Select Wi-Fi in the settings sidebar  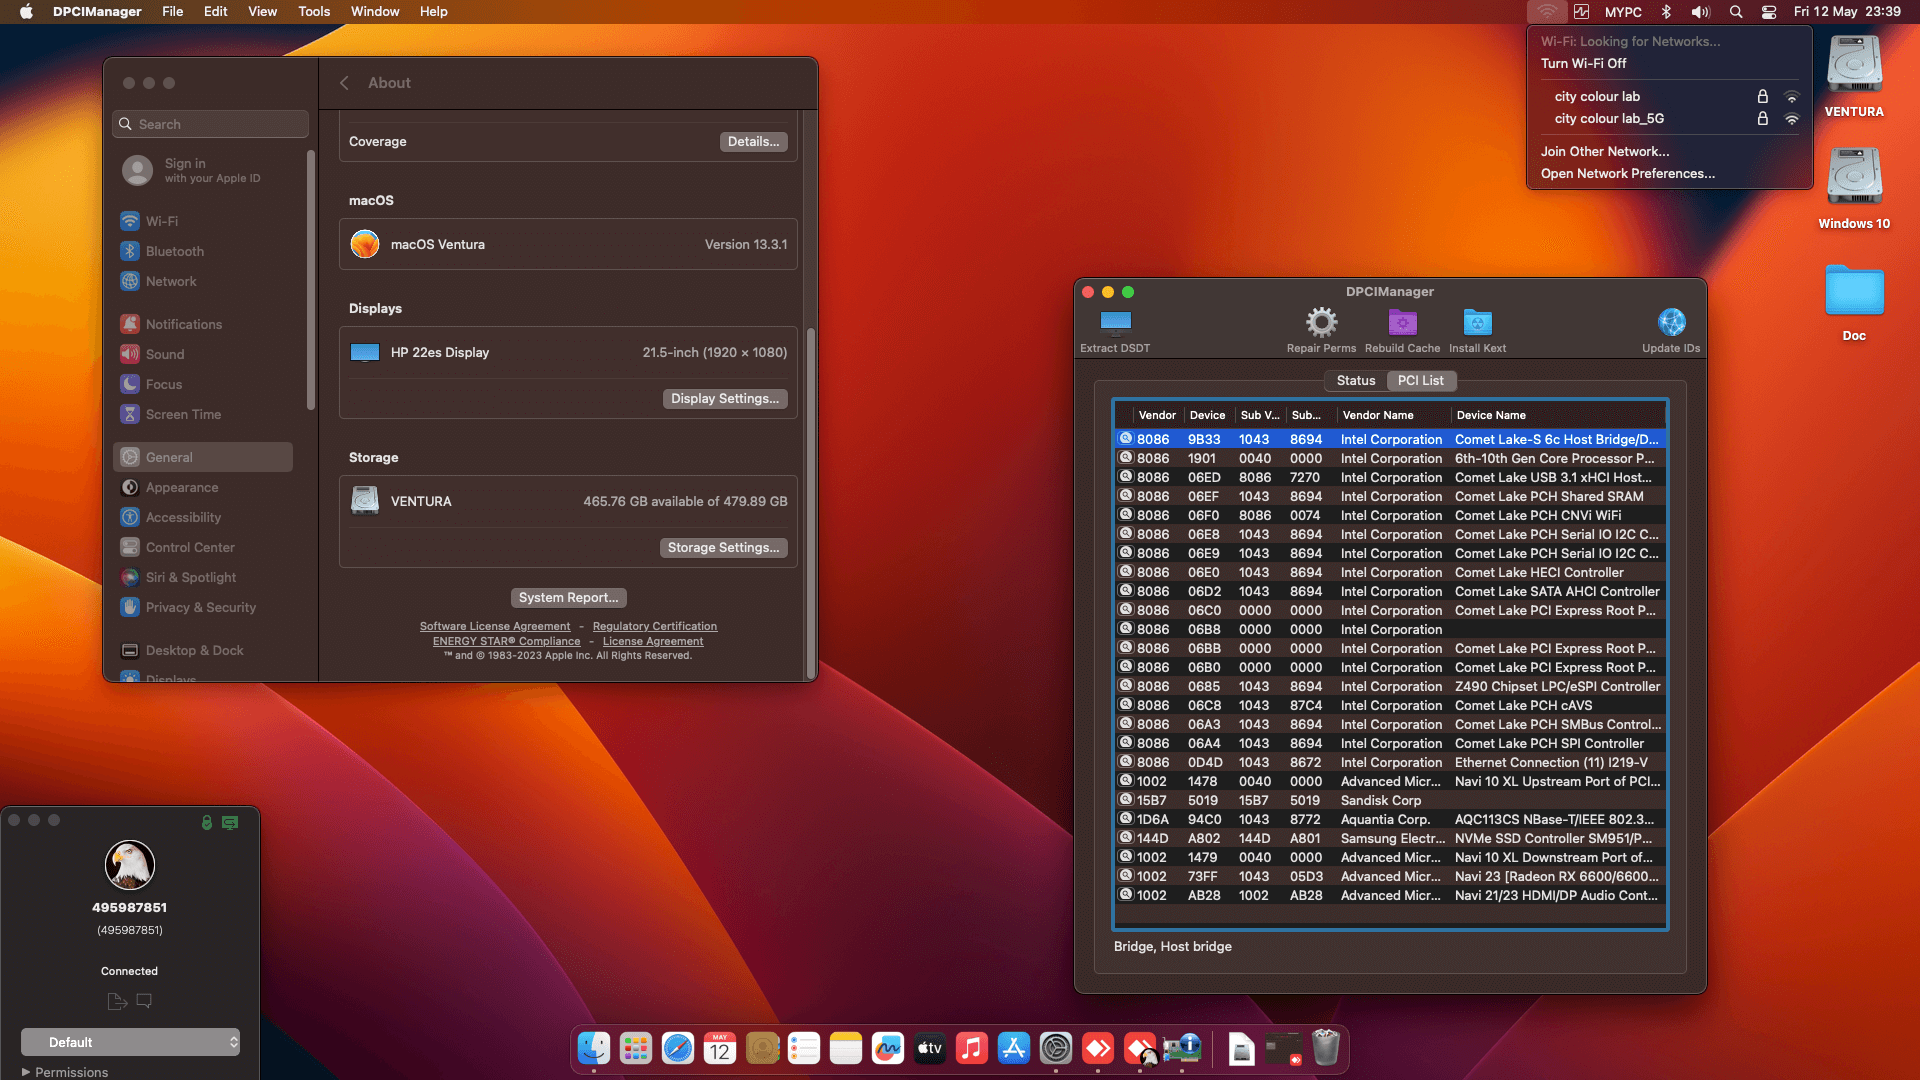coord(205,221)
